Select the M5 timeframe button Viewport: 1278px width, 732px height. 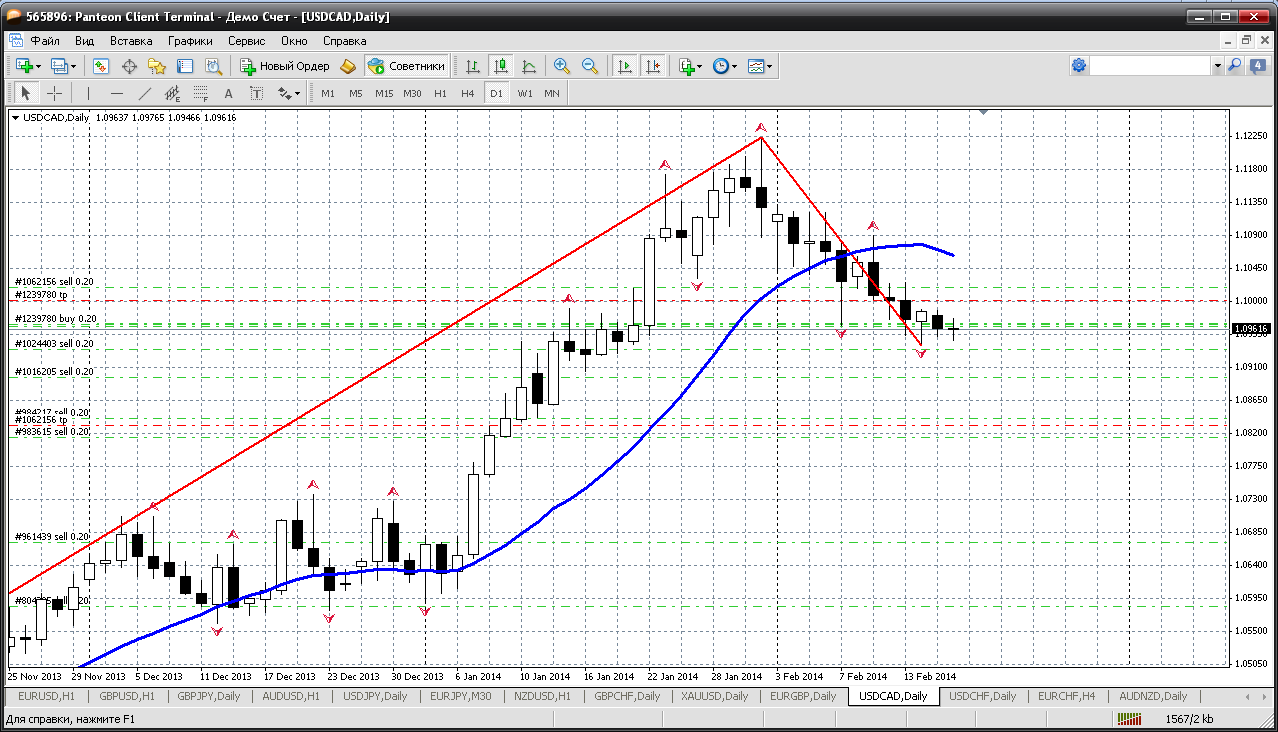pyautogui.click(x=356, y=93)
